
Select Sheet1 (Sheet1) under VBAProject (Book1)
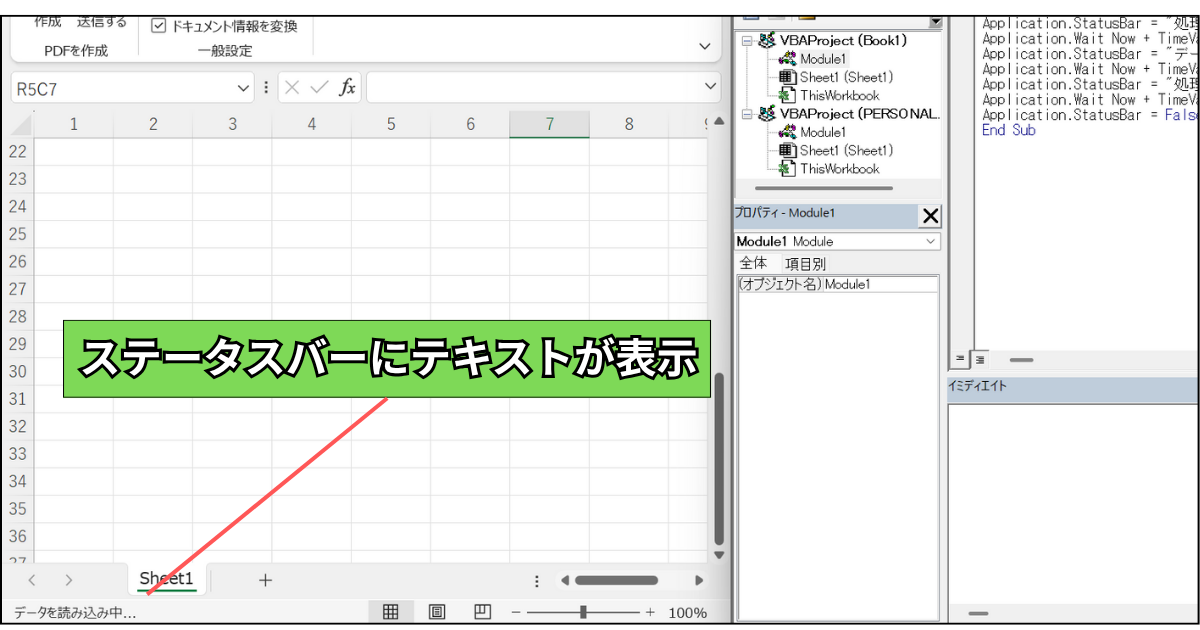tap(846, 77)
